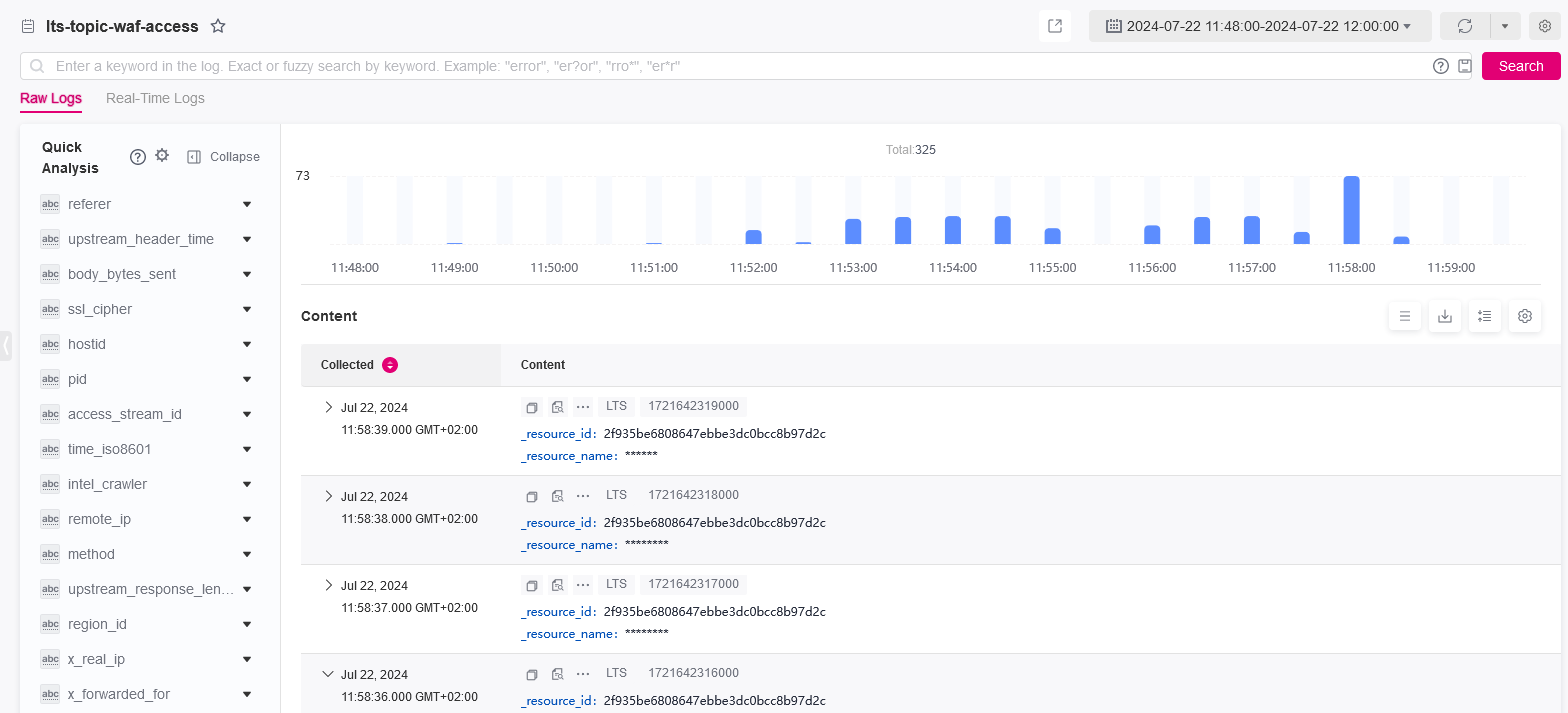Expand the remote_ip field dropdown
Image resolution: width=1568 pixels, height=713 pixels.
[x=247, y=519]
